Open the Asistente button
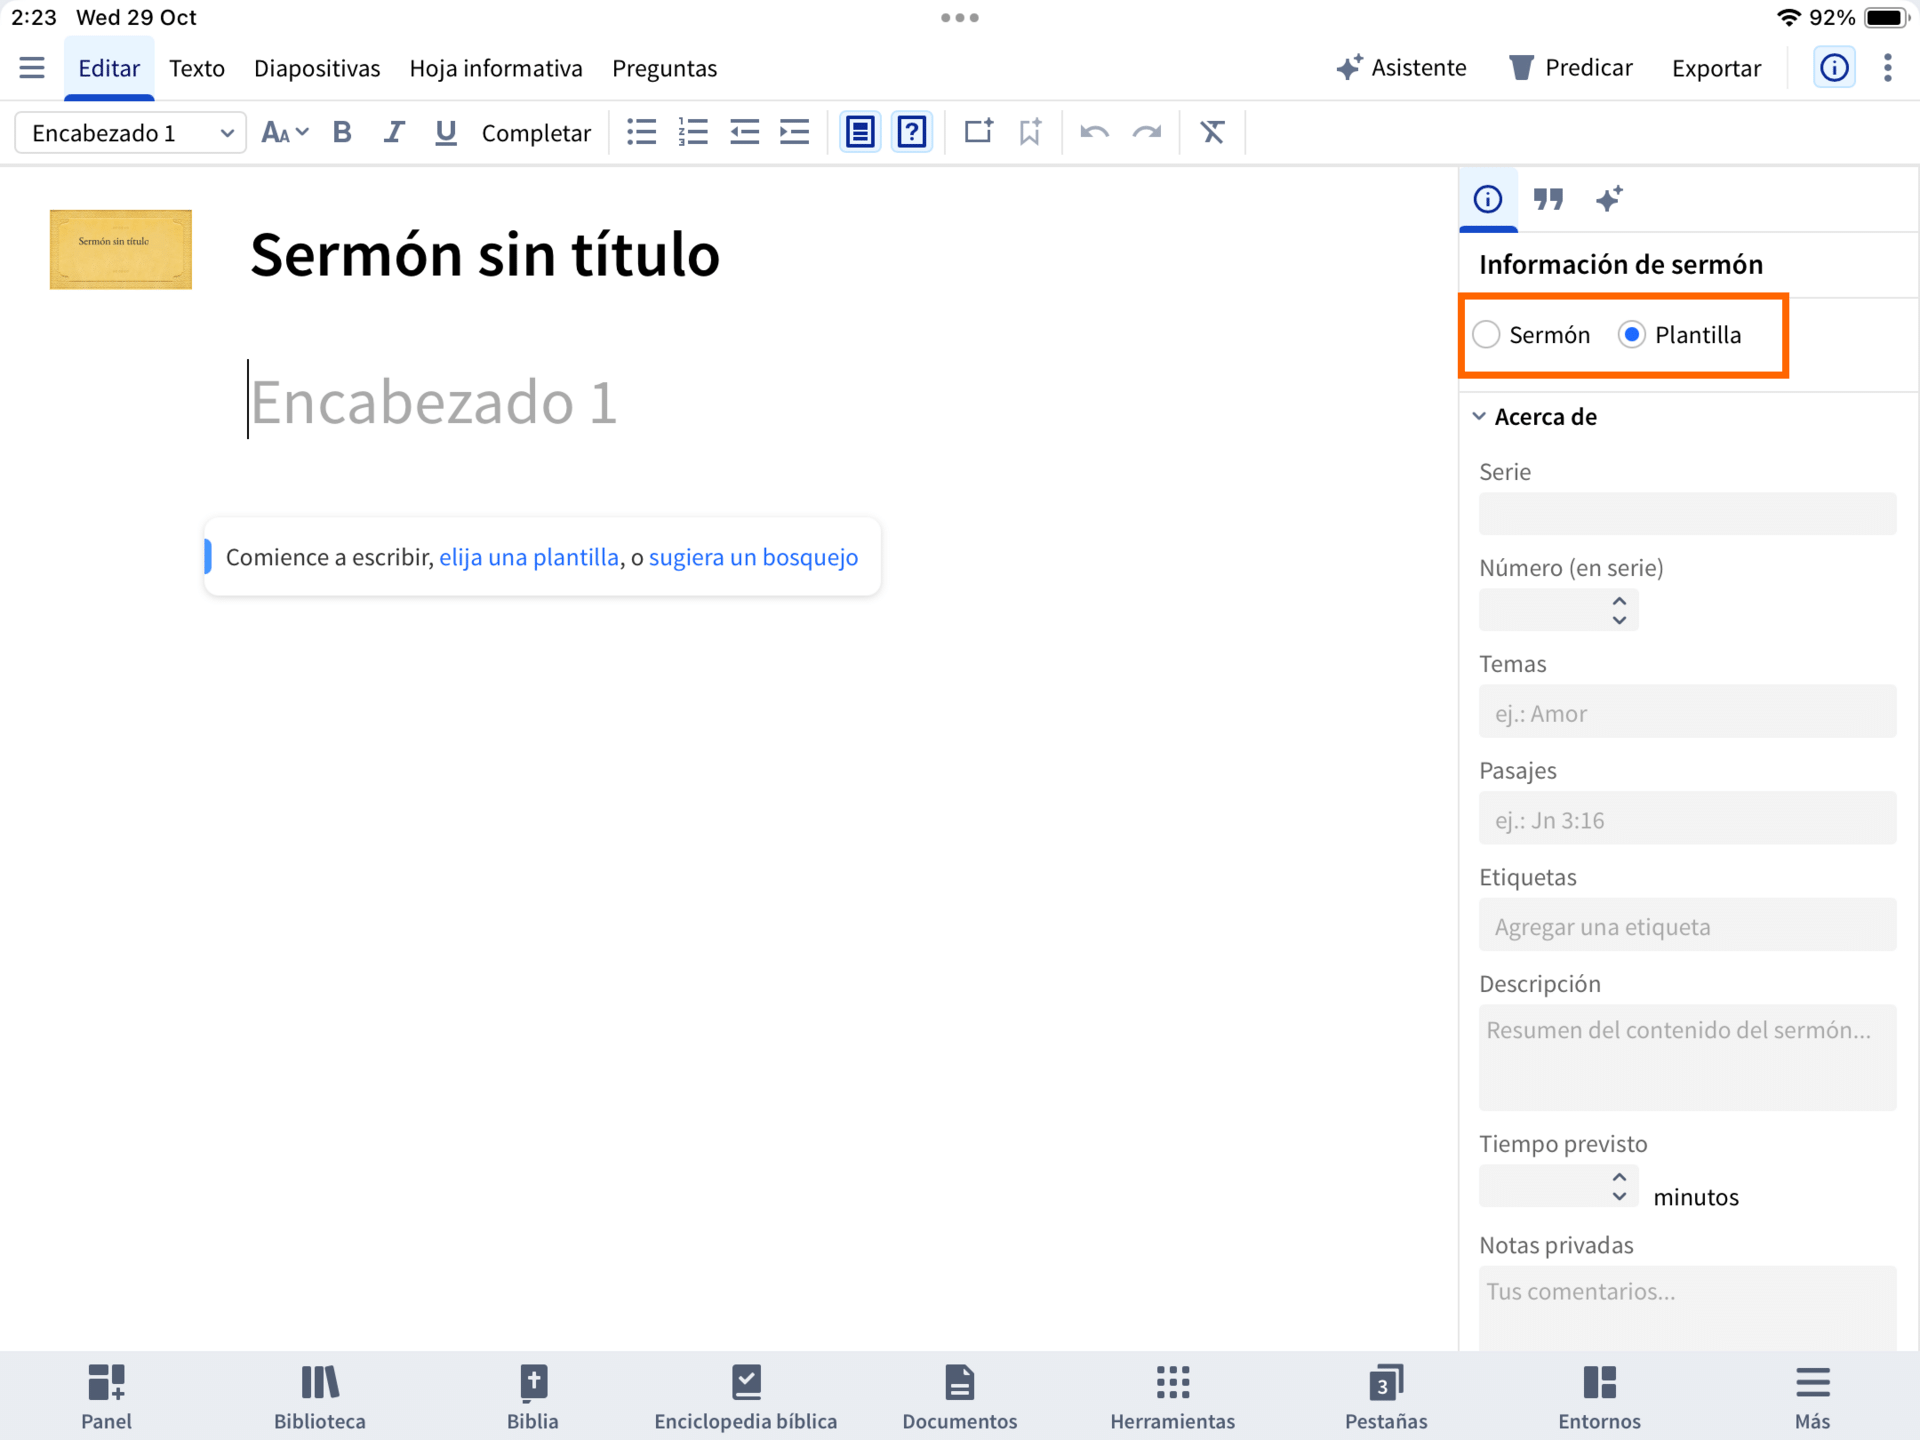1920x1440 pixels. coord(1401,68)
